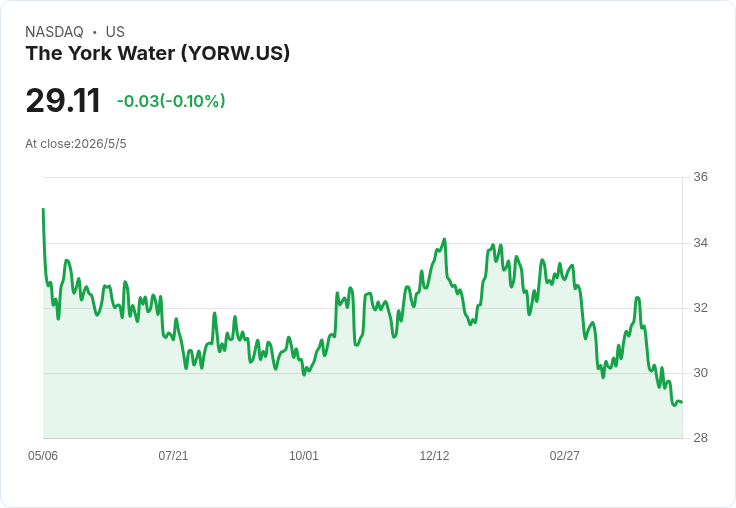
Task: Click the 07/21 date axis label
Action: coord(173,455)
